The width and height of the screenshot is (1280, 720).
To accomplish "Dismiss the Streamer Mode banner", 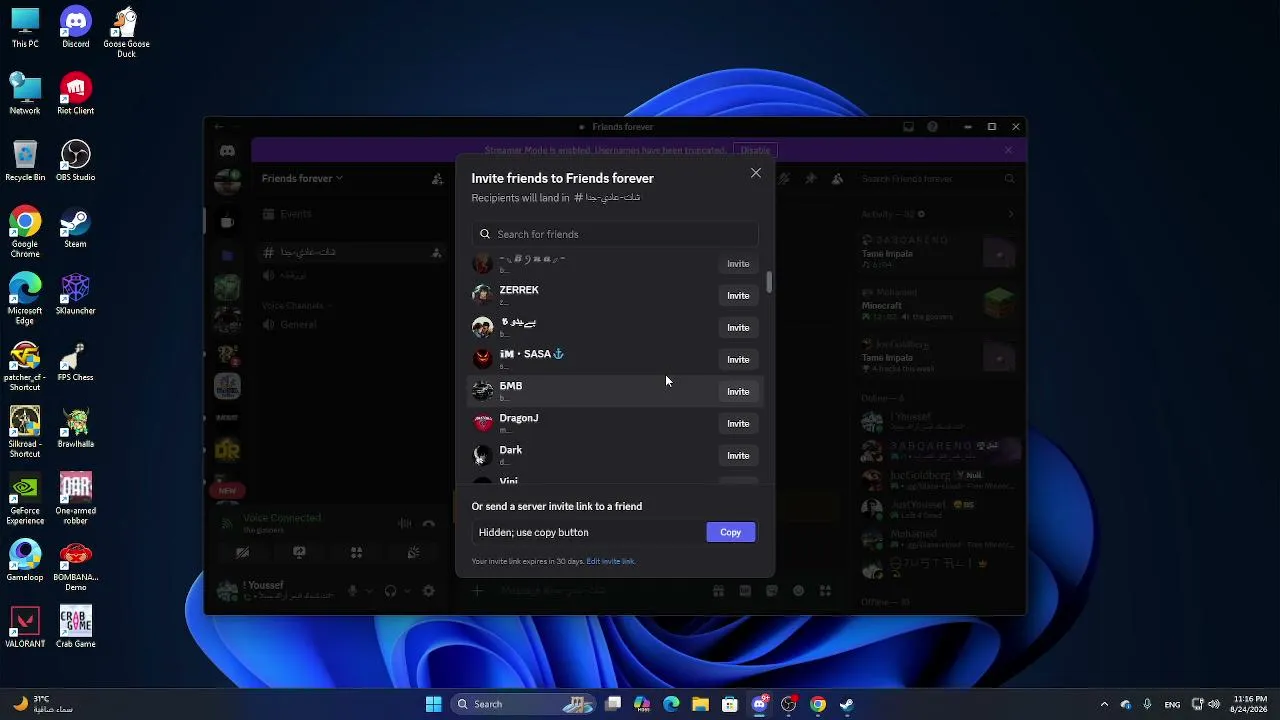I will coord(1008,150).
